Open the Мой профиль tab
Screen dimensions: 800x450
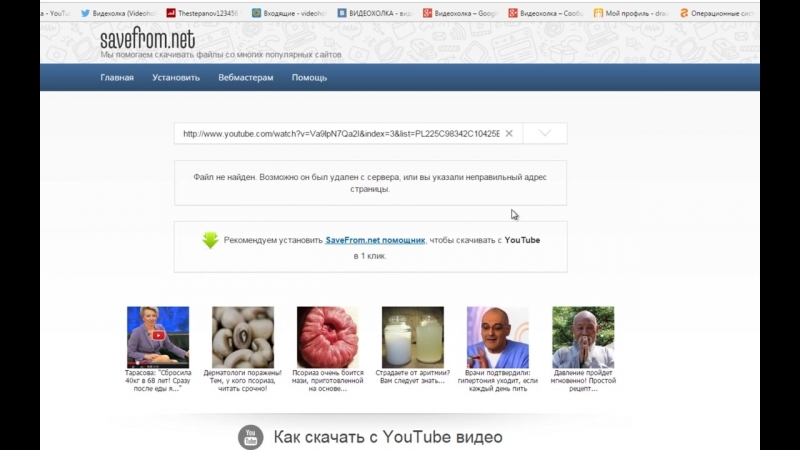click(631, 13)
